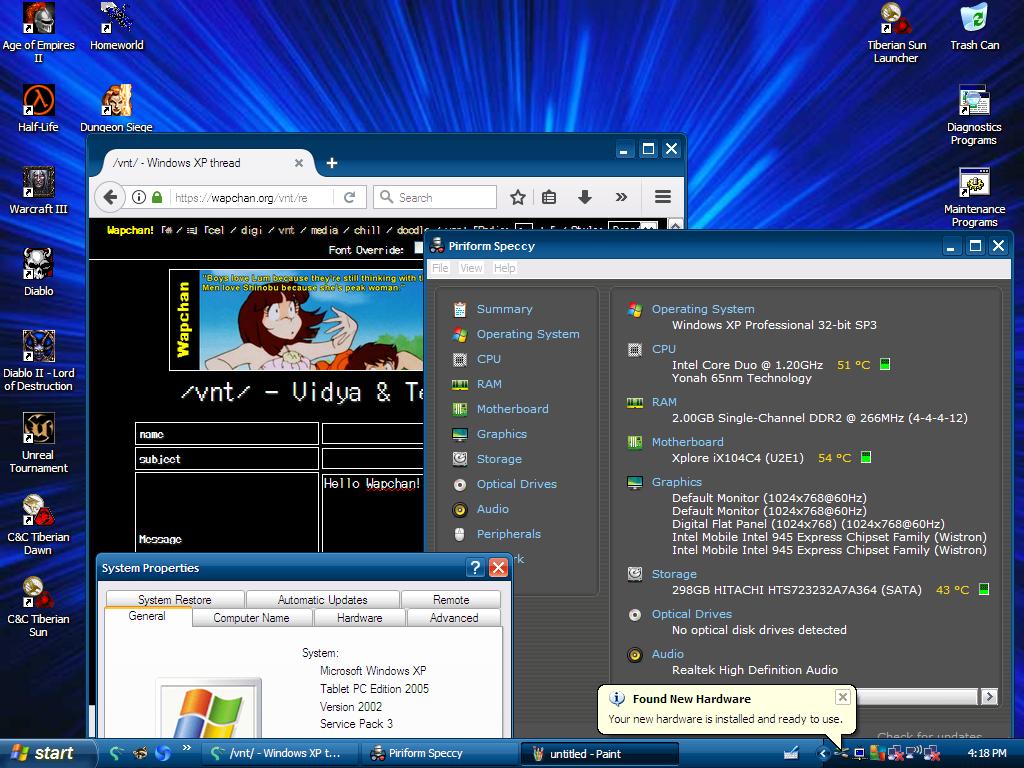
Task: Open the Computer Name tab
Action: click(x=251, y=618)
